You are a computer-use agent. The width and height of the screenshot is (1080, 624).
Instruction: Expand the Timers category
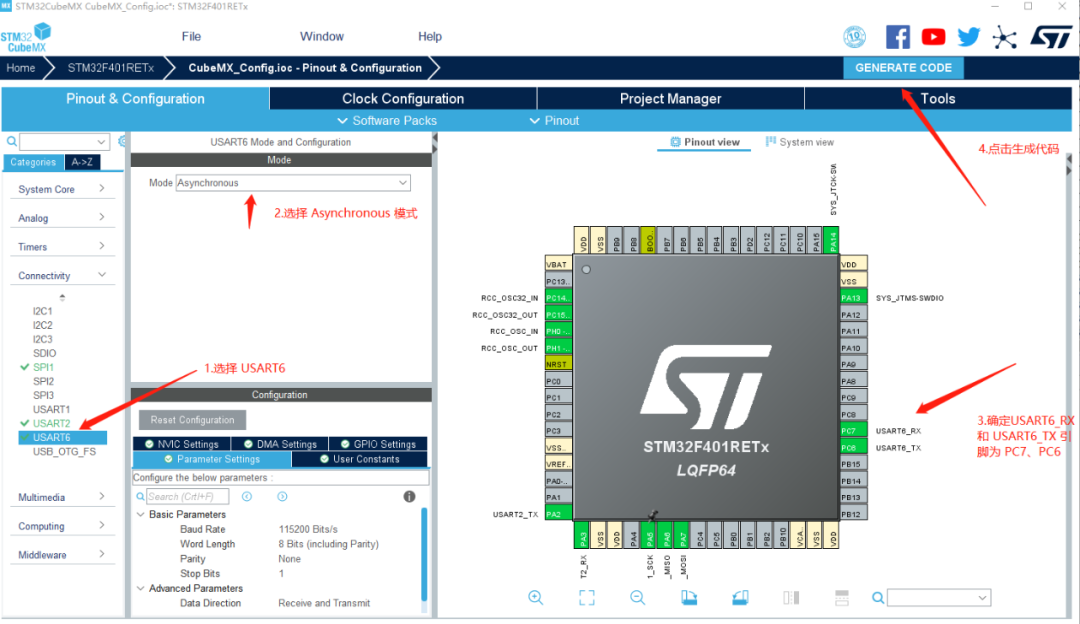coord(62,247)
